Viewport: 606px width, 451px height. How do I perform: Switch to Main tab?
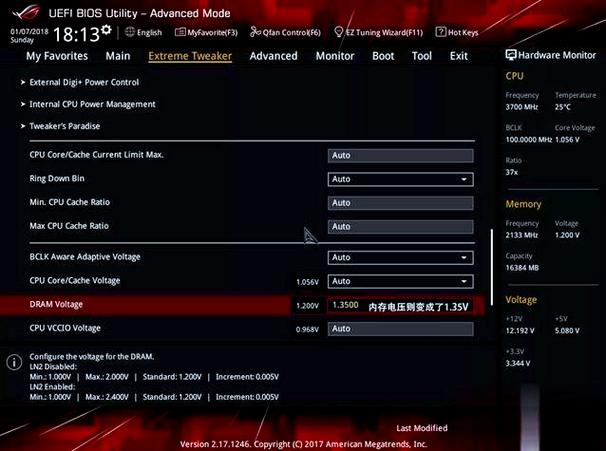pos(118,56)
